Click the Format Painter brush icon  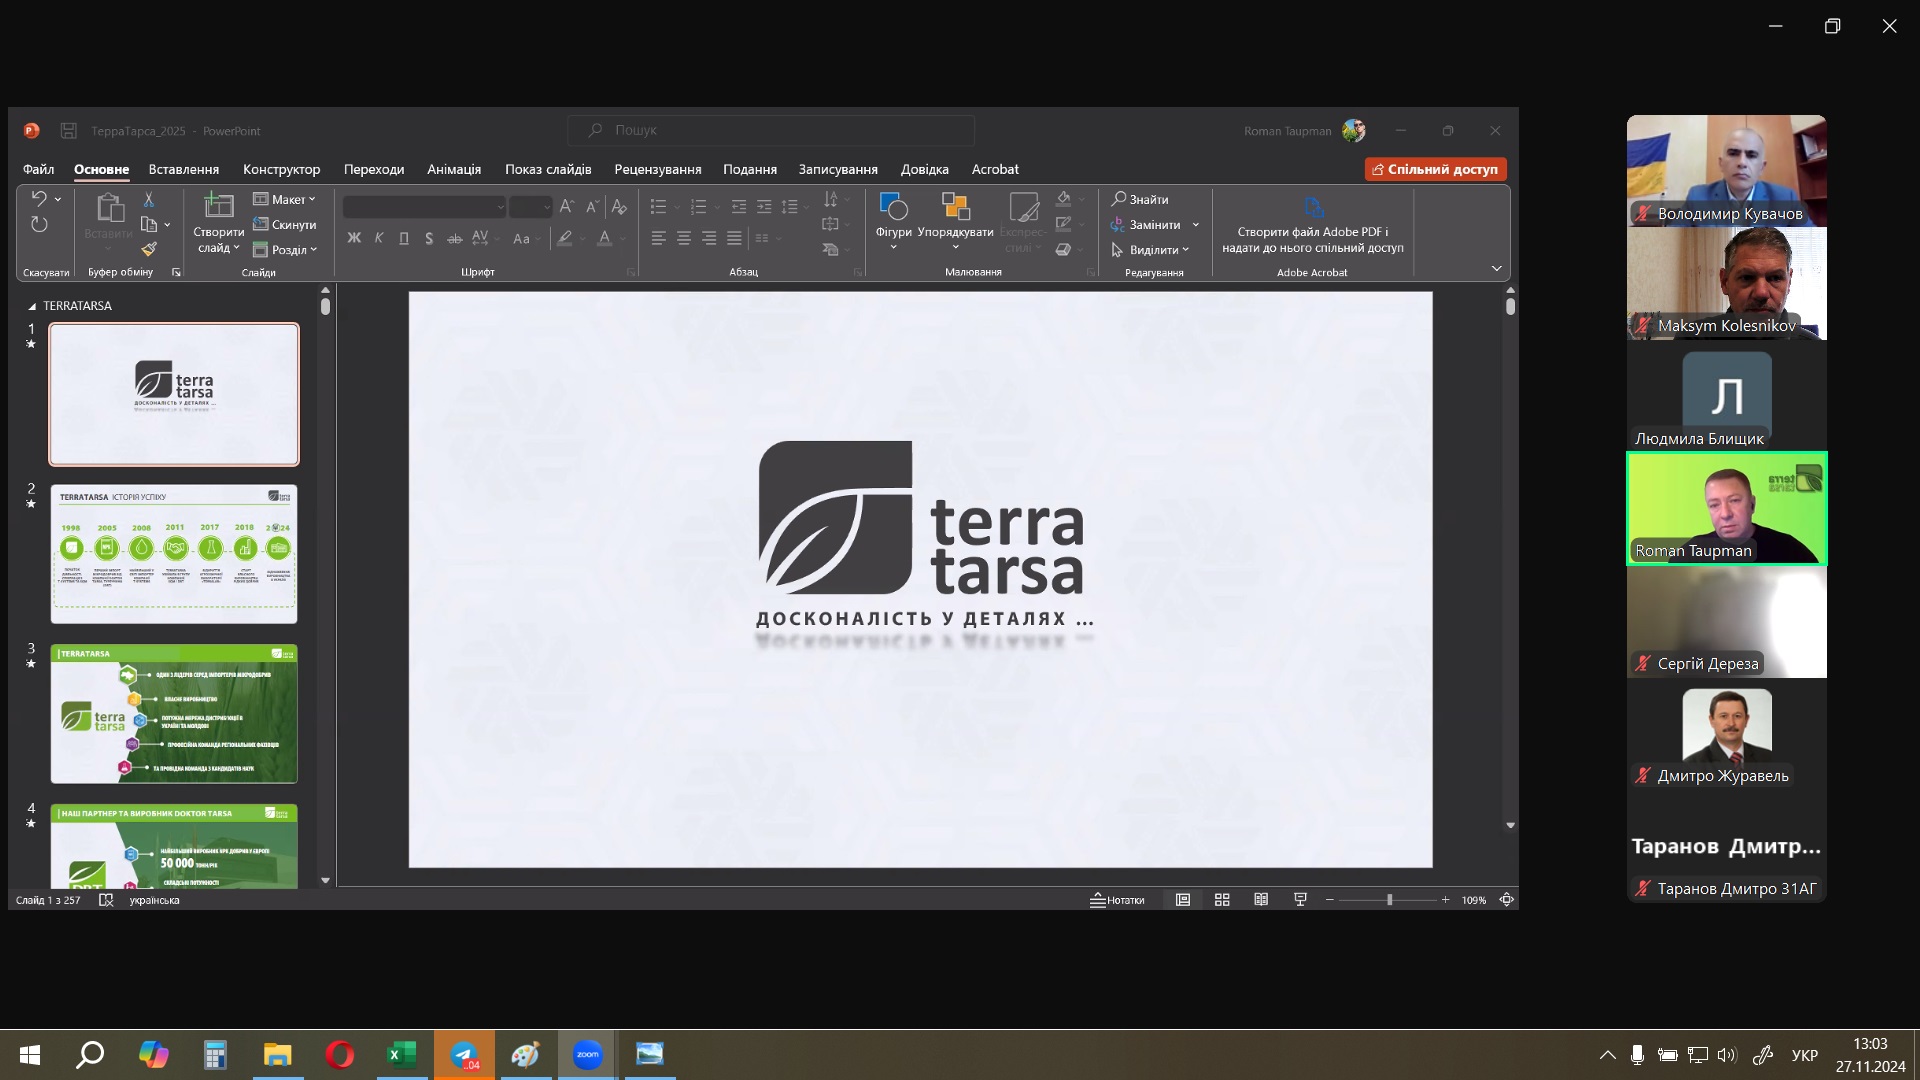149,249
